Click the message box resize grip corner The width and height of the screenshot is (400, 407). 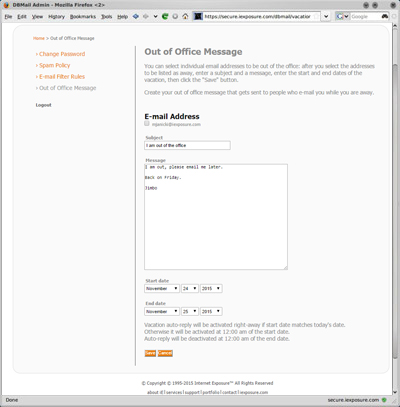tap(285, 267)
